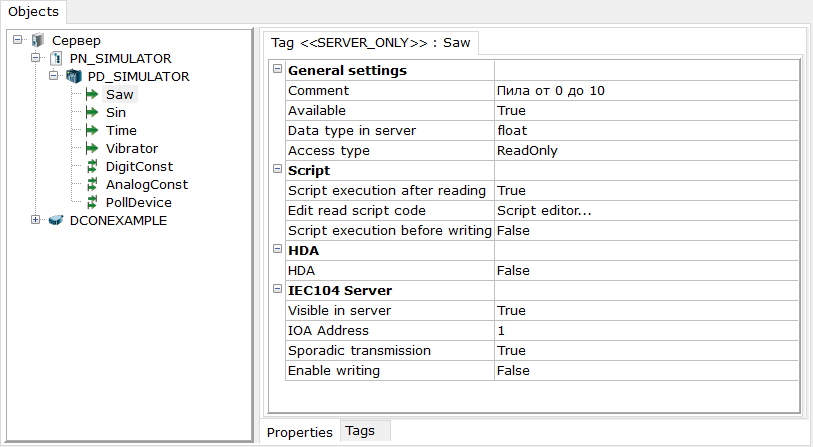The image size is (813, 447).
Task: Click the Edit read script code label
Action: (357, 211)
